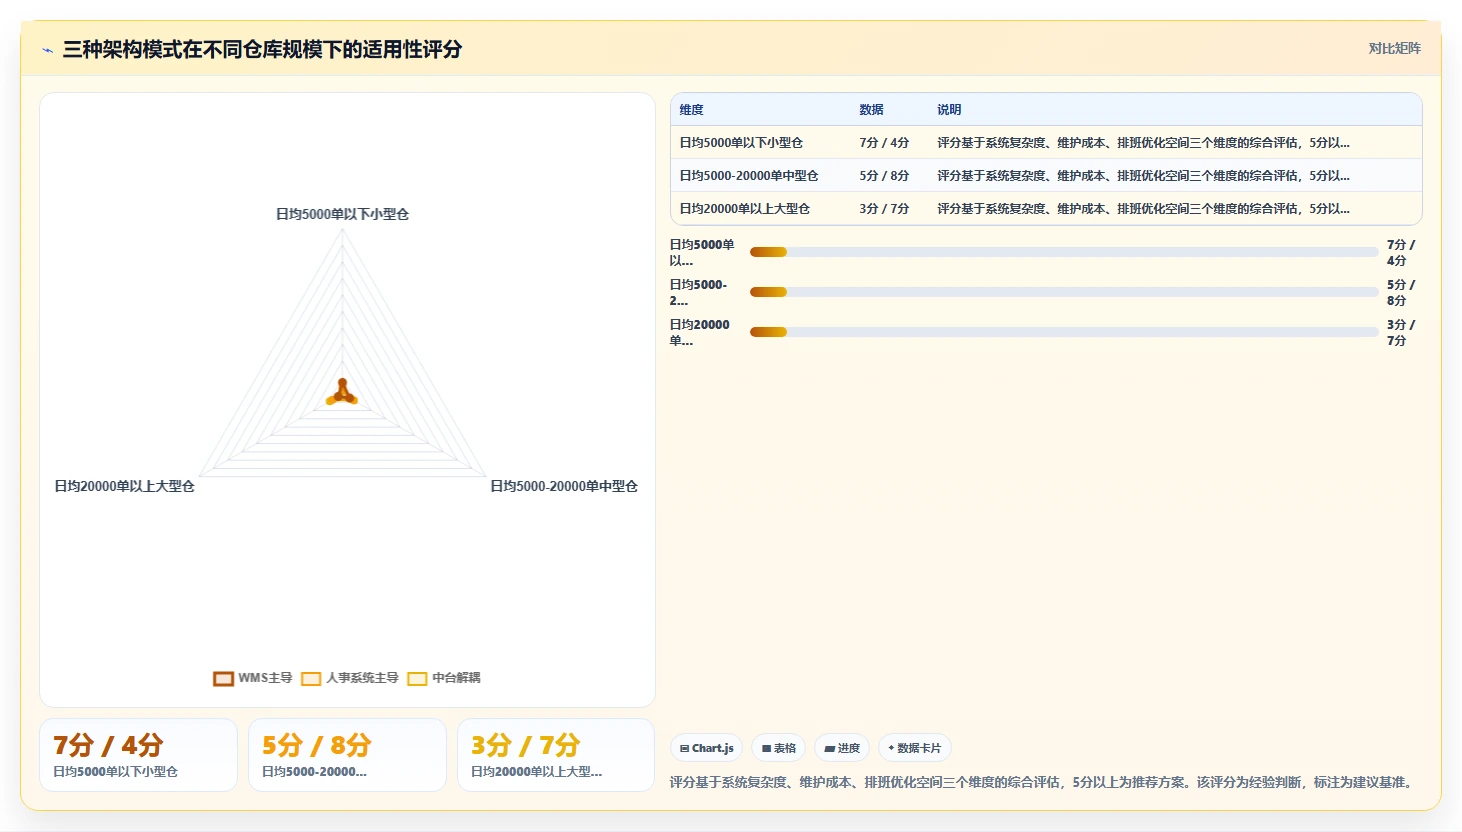Select table row 日均20000单以上大型仓
Screen dimensions: 1462x832
click(x=1046, y=209)
